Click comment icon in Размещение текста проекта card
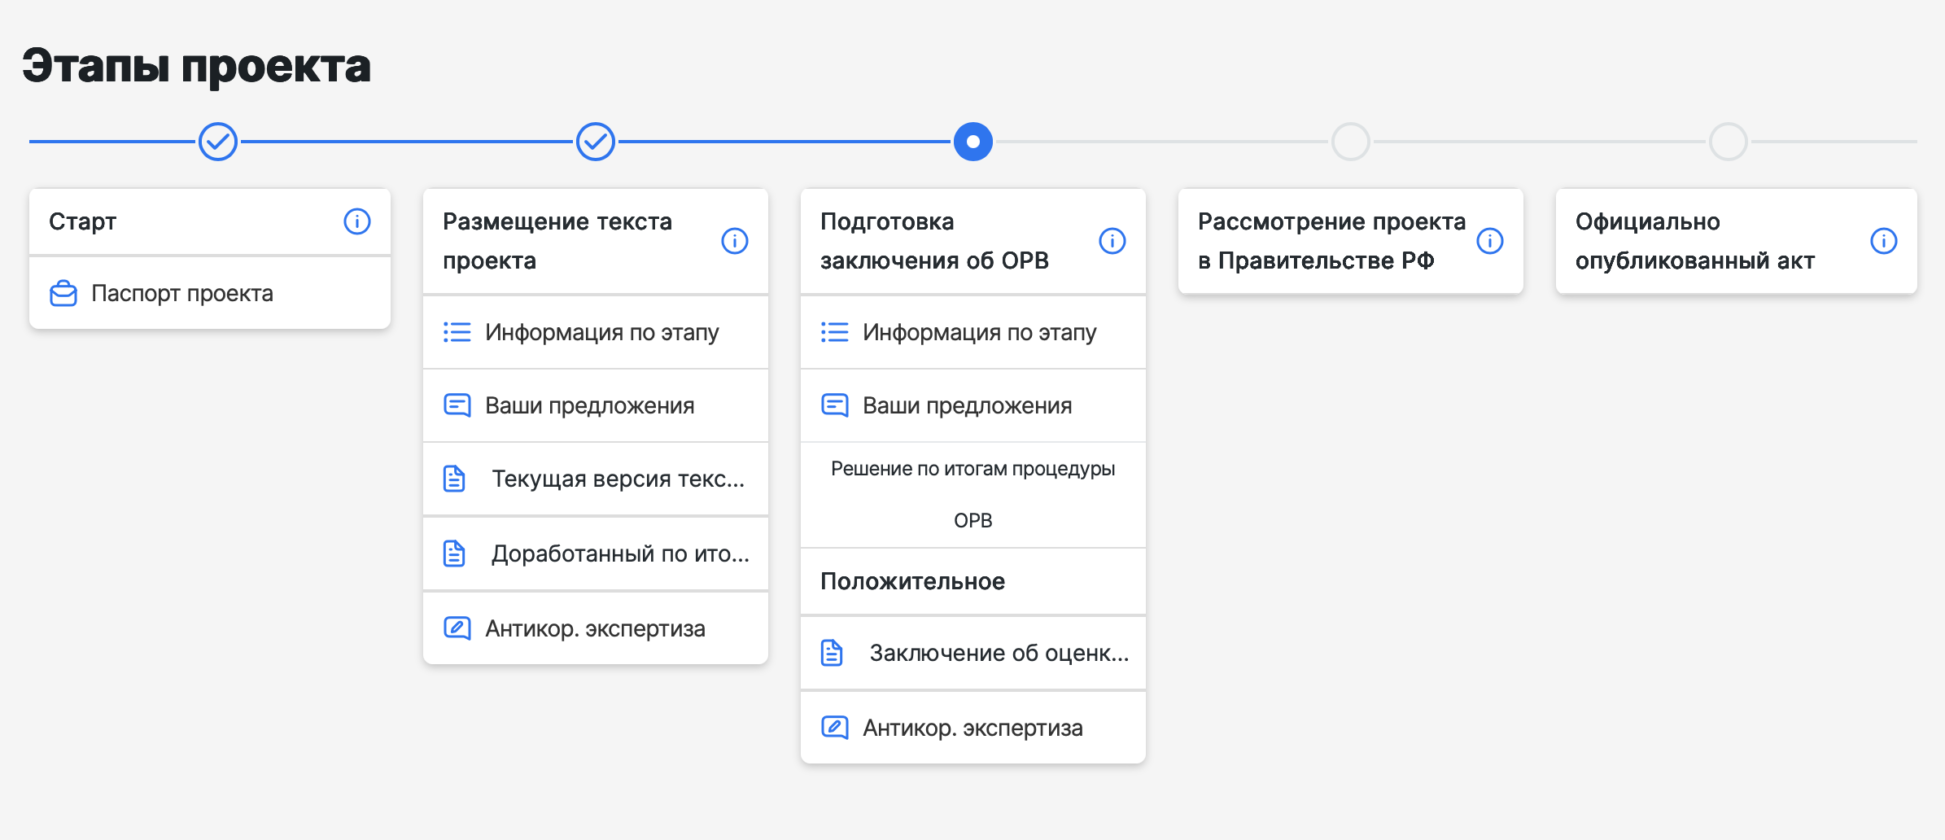The image size is (1945, 840). click(x=457, y=405)
